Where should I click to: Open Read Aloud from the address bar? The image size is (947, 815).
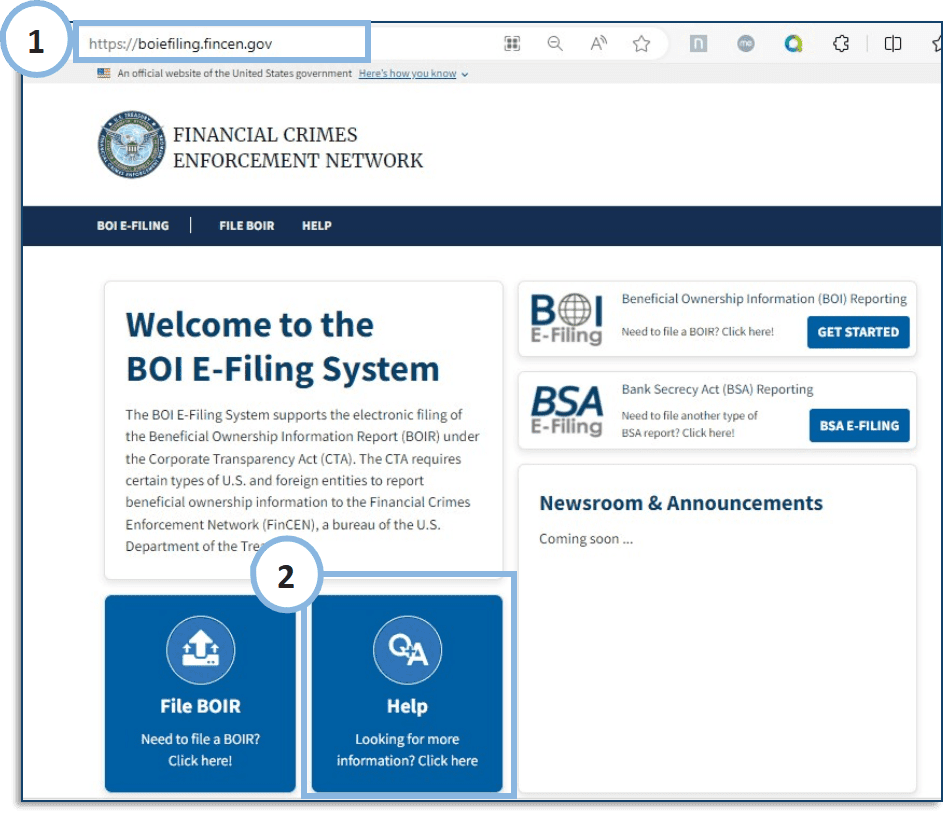[598, 43]
